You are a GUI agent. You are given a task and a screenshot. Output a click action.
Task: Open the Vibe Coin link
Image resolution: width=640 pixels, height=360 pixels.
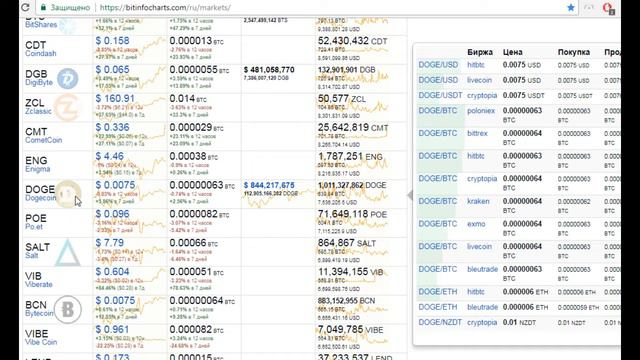coord(41,342)
